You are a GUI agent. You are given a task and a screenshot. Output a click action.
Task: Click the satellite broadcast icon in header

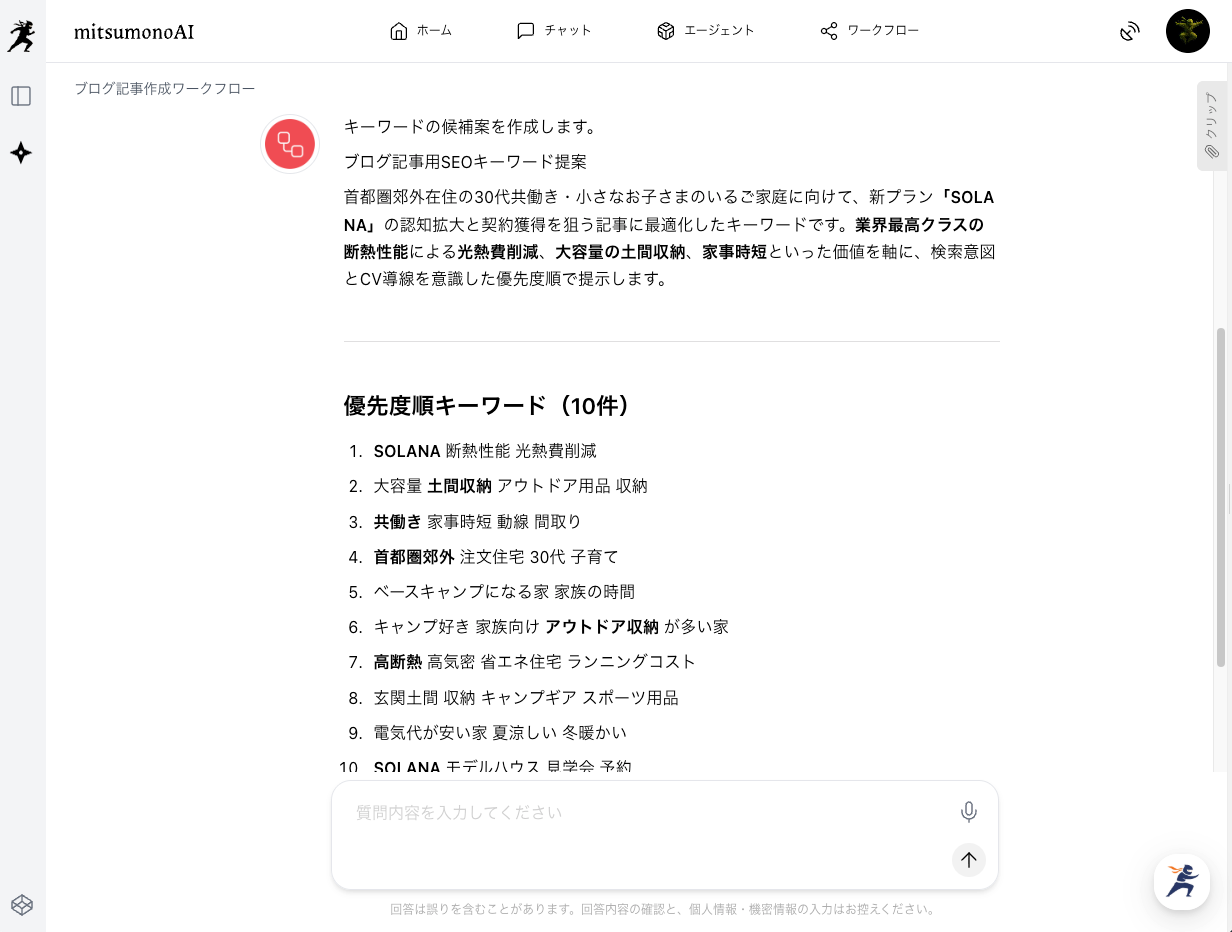pos(1129,31)
